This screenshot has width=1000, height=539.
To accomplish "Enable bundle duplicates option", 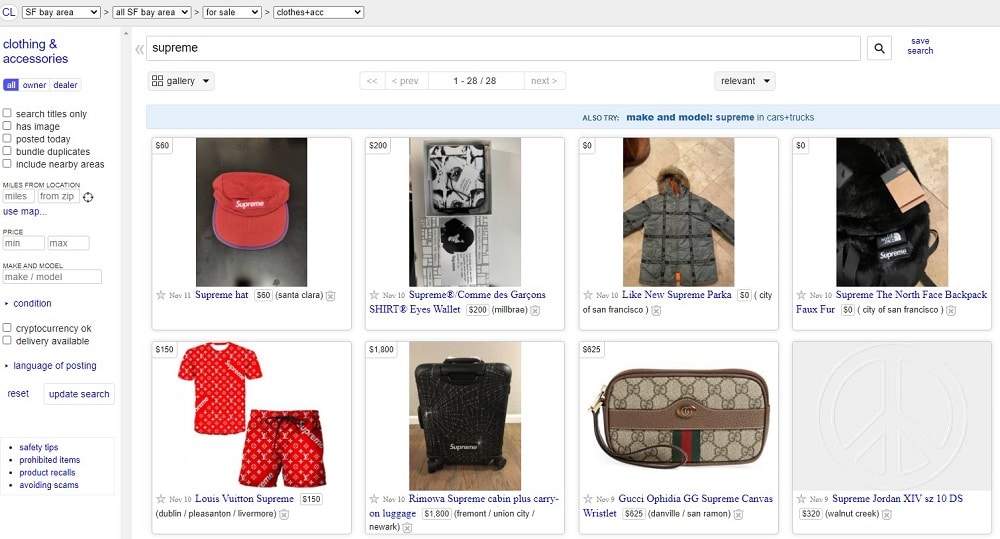I will coord(7,151).
